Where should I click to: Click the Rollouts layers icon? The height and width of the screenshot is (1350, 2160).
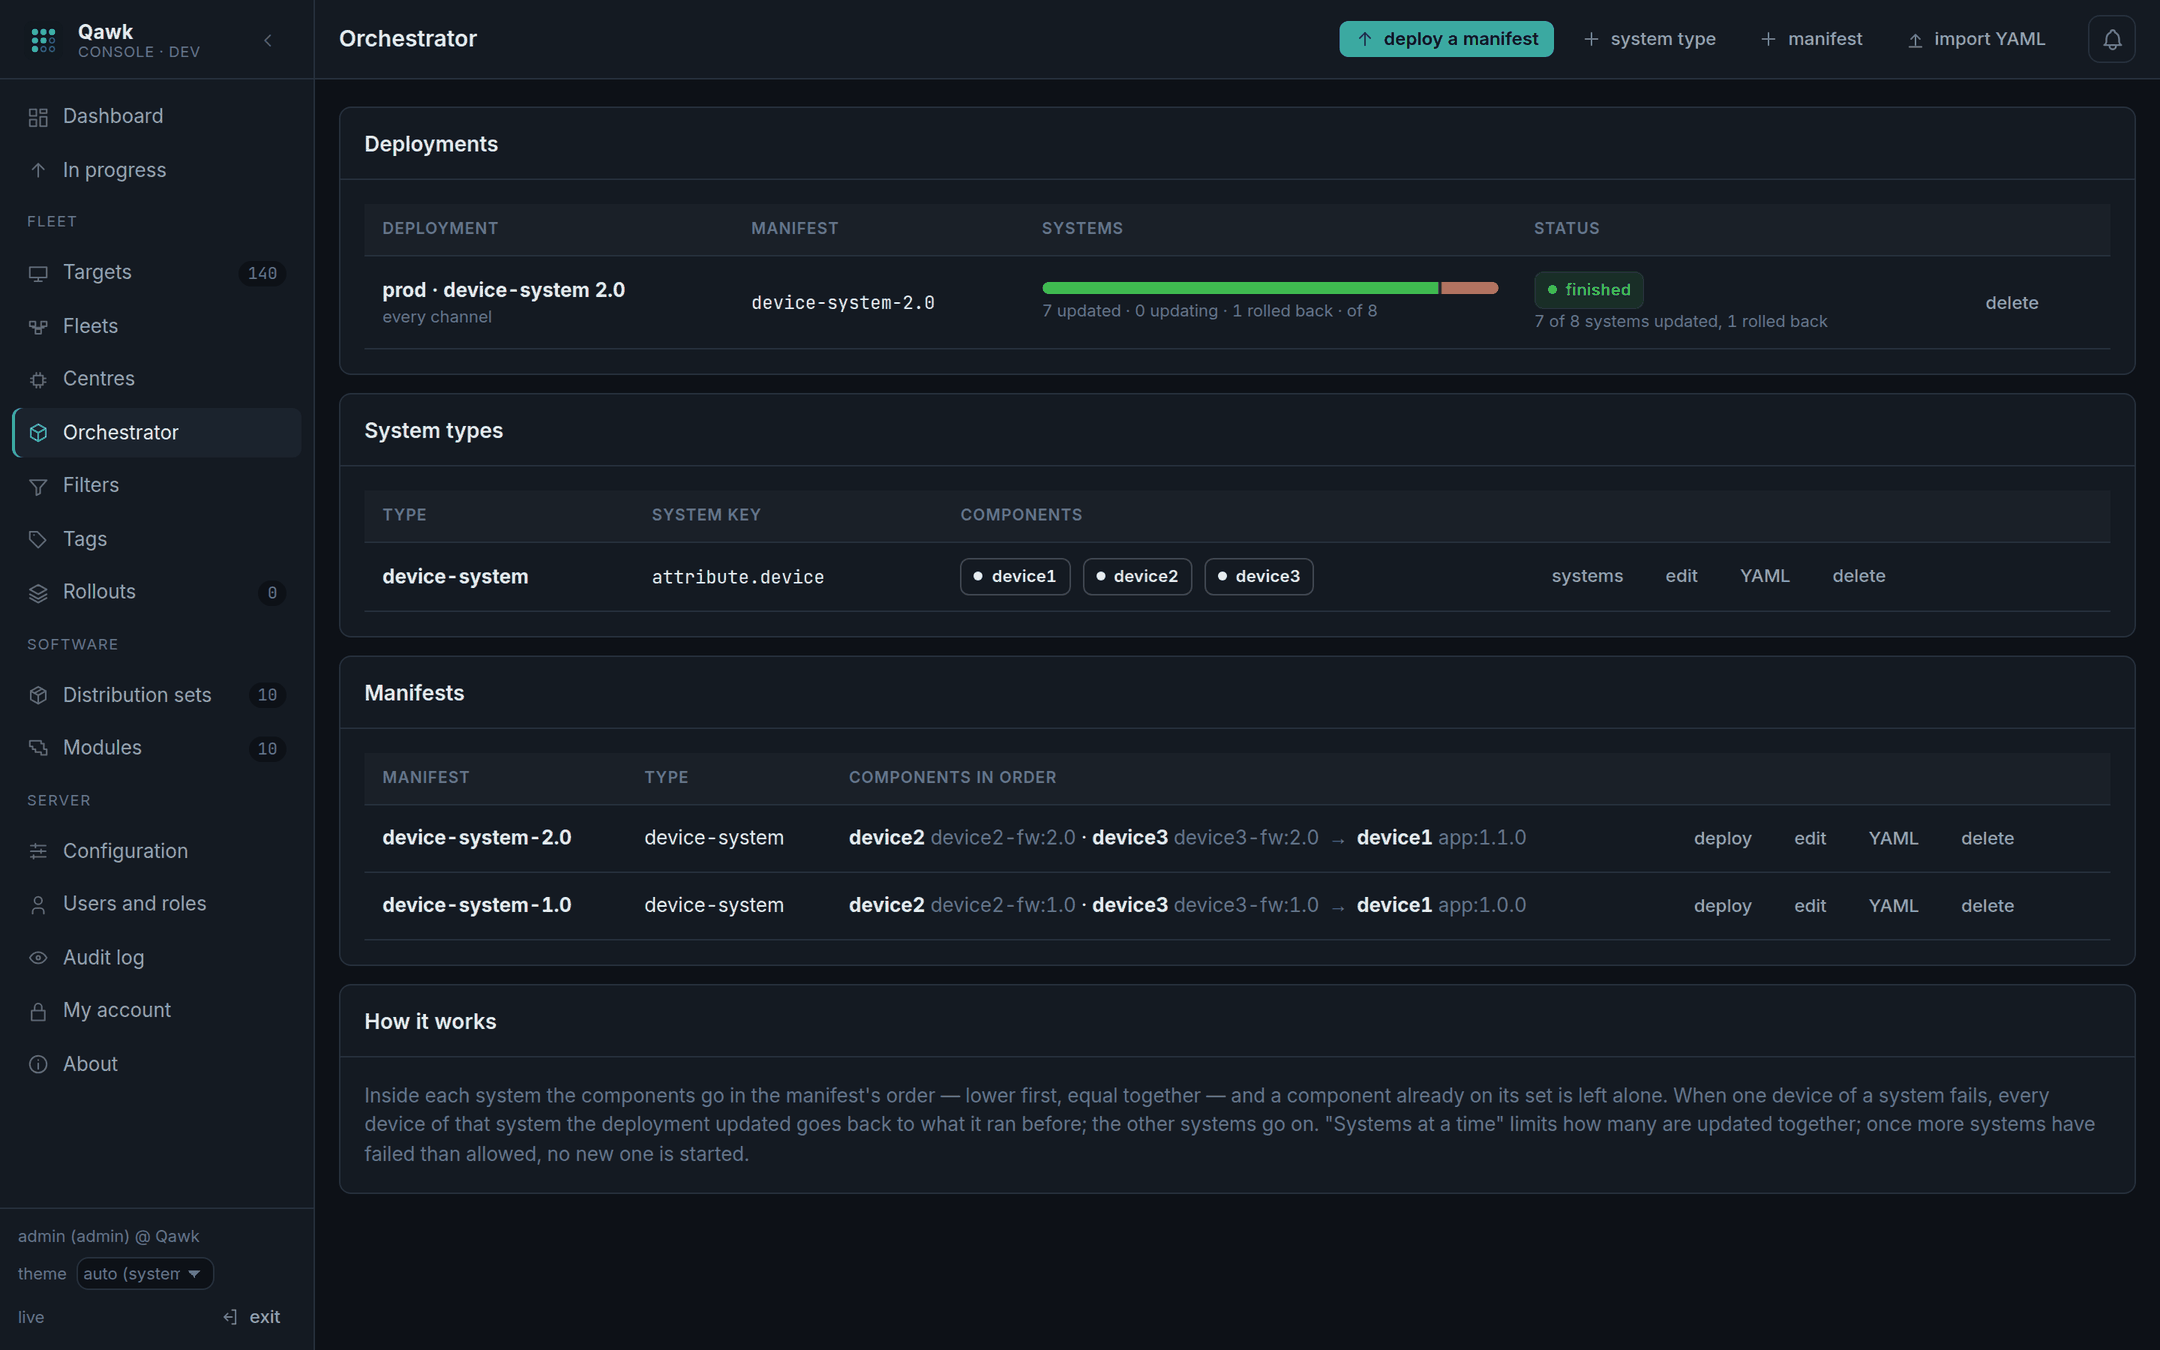(38, 593)
